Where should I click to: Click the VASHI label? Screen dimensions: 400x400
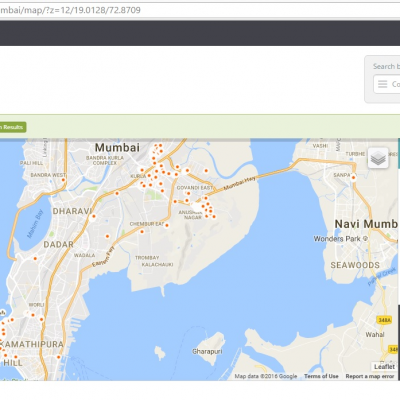tap(320, 146)
